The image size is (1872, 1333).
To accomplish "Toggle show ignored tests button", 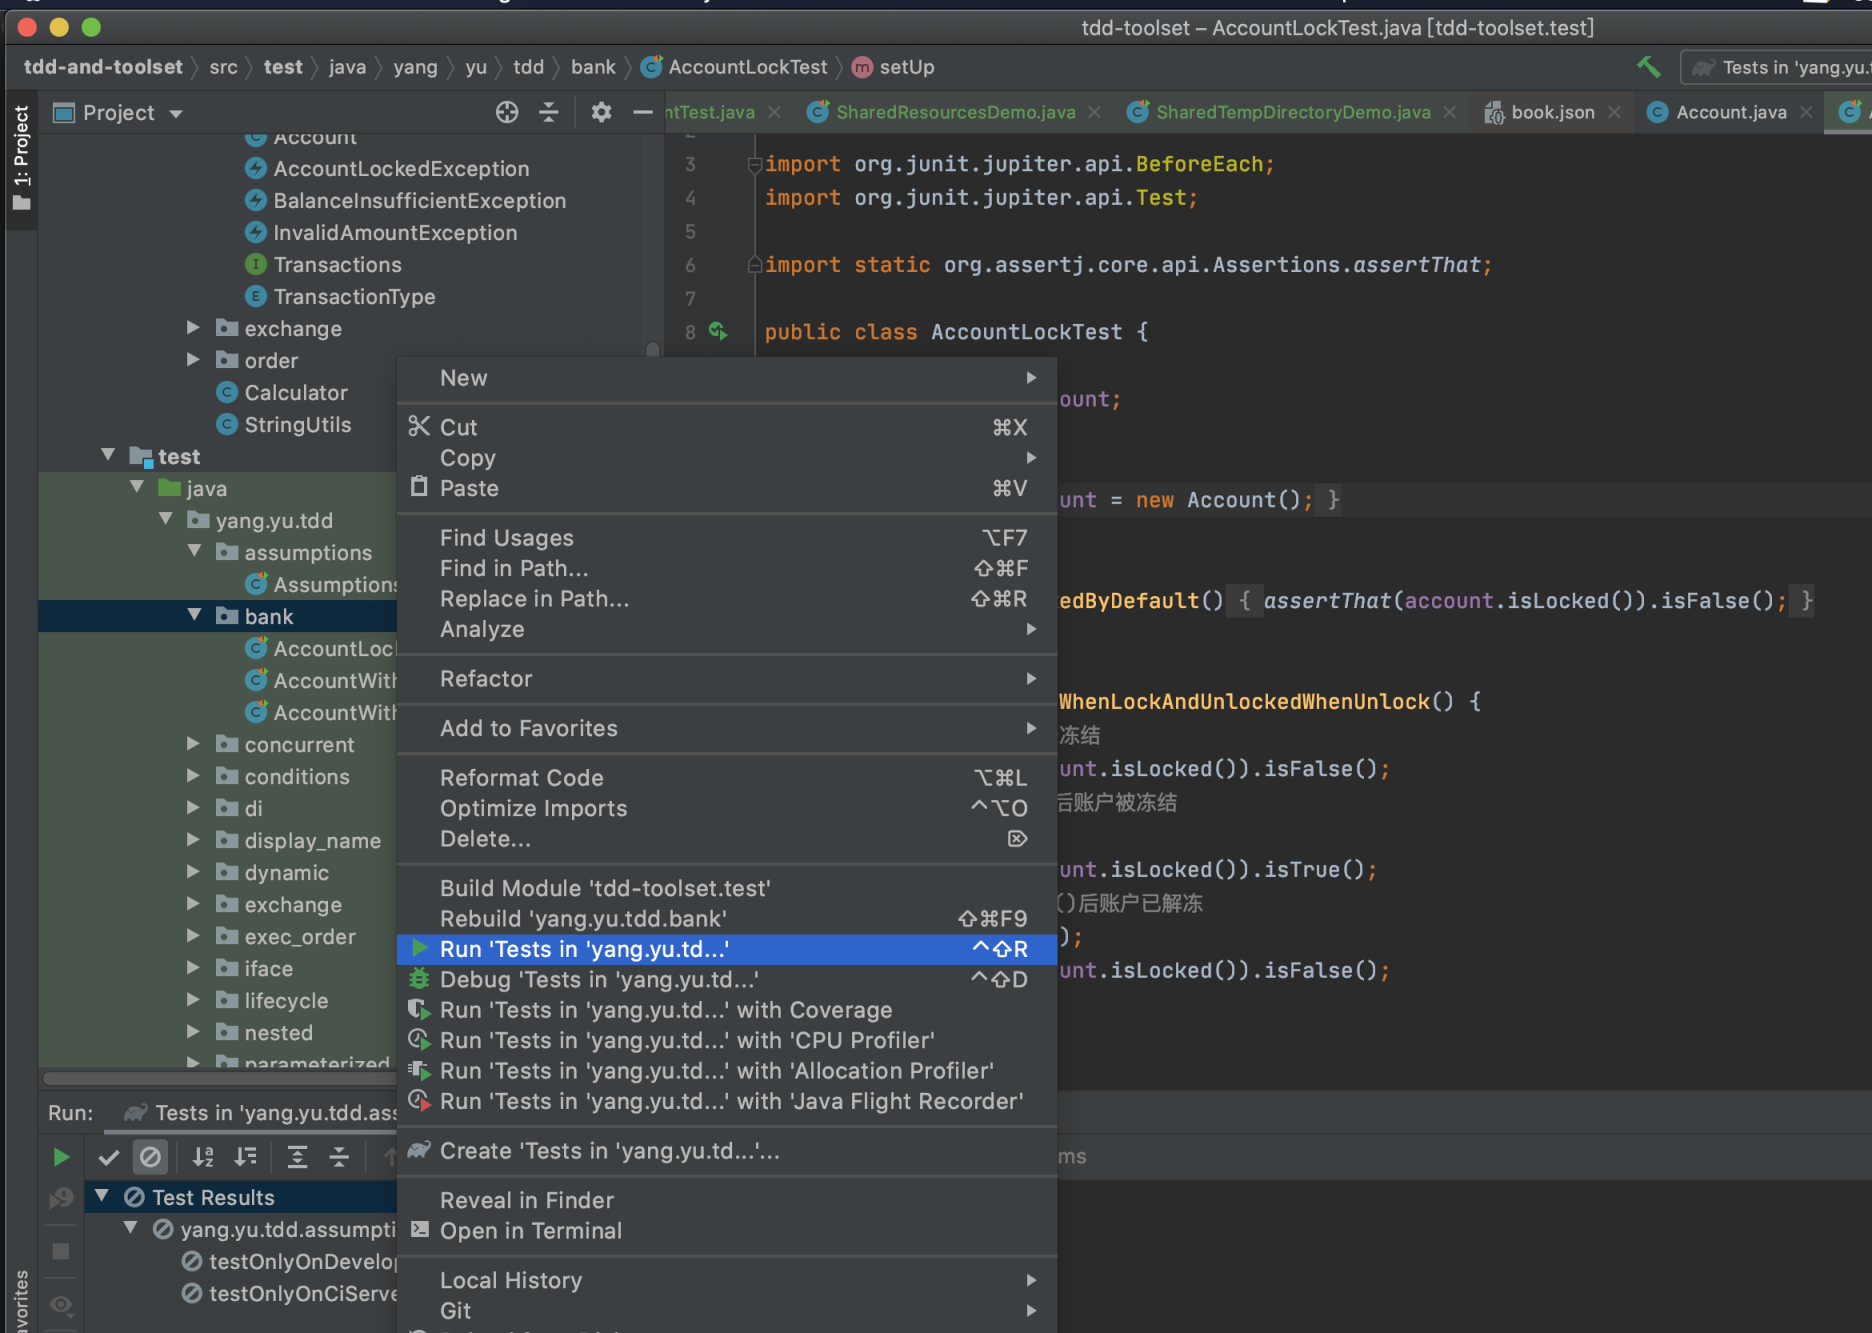I will pos(150,1157).
